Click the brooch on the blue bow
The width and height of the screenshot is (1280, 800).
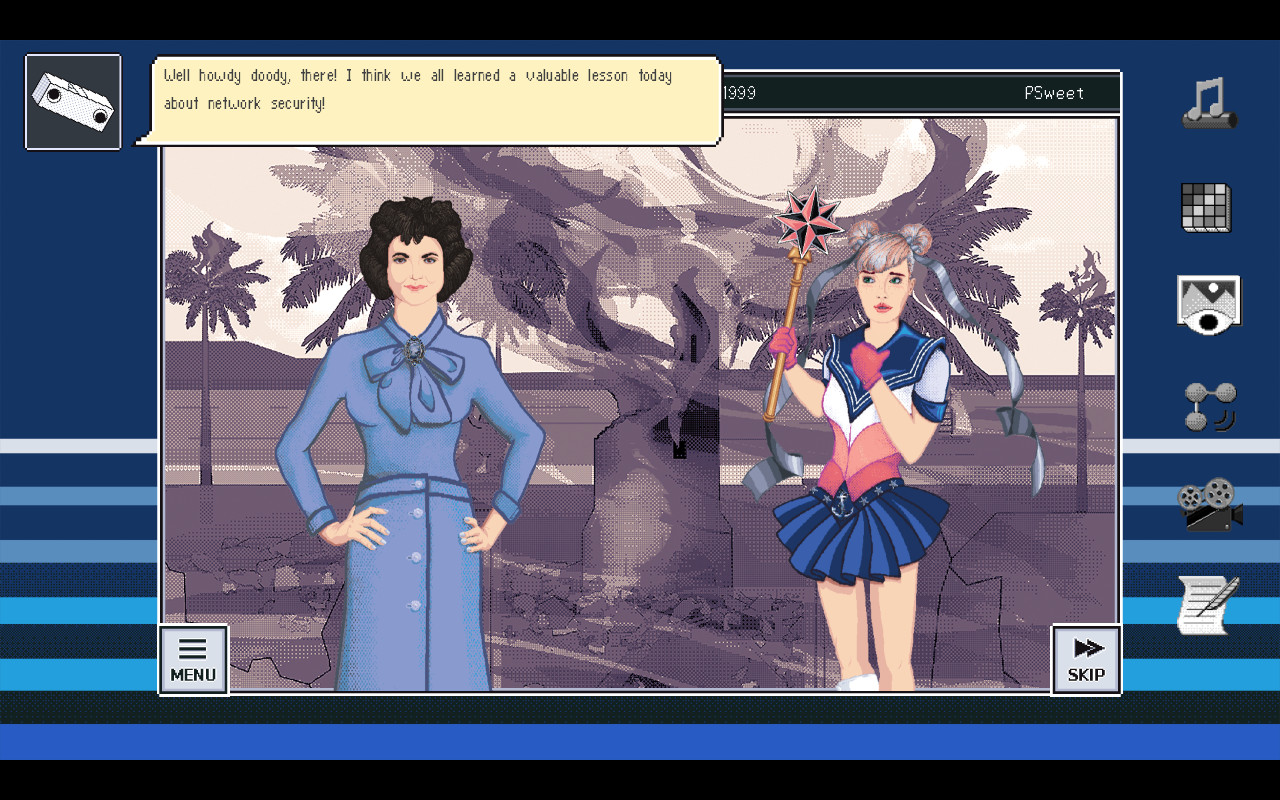tap(413, 350)
